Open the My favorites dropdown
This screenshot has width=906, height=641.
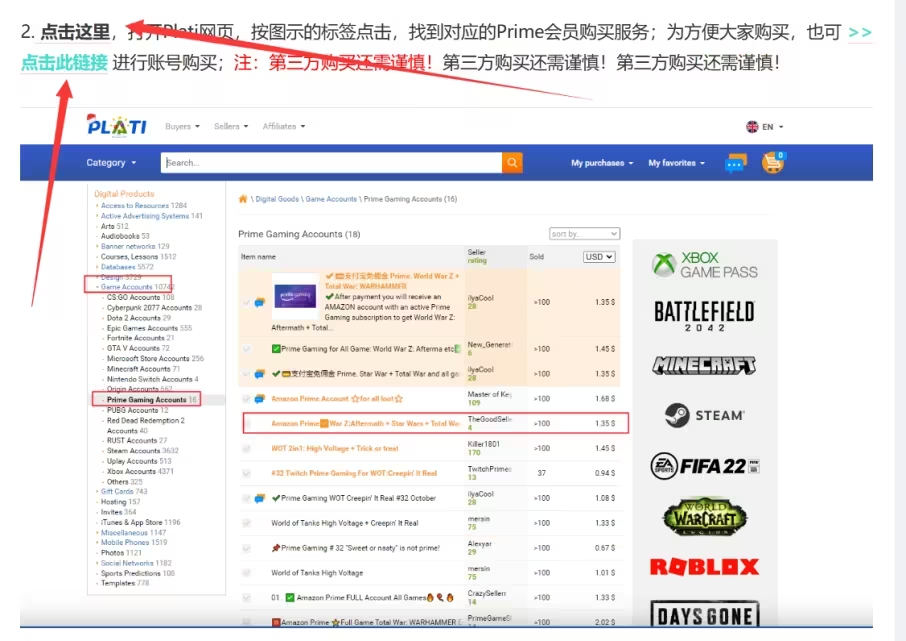click(677, 163)
